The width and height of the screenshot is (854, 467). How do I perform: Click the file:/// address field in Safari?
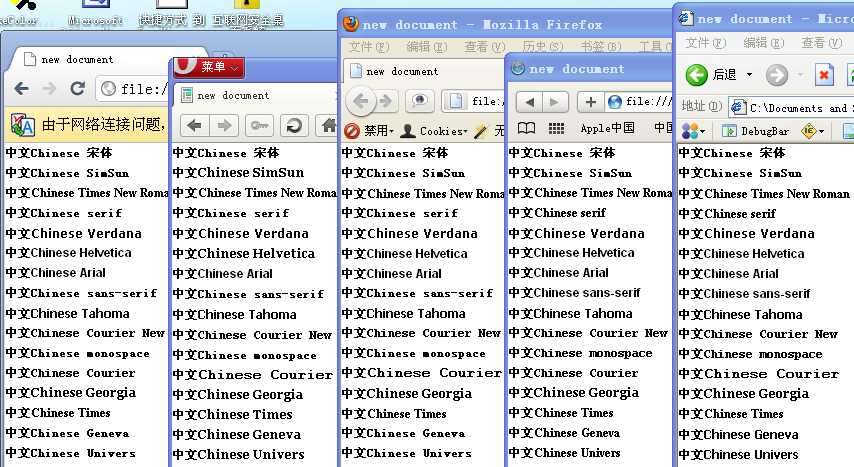tap(639, 101)
